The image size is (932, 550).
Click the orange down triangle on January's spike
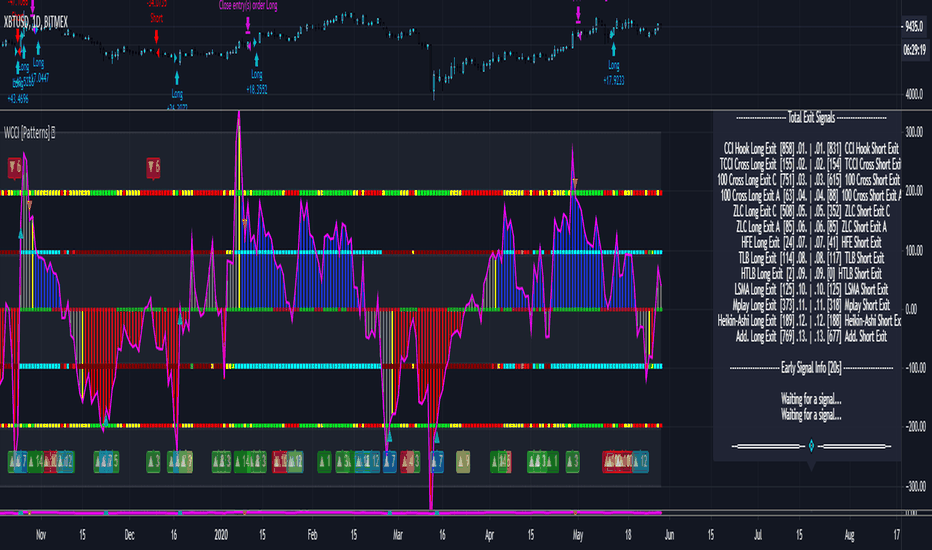pyautogui.click(x=244, y=223)
